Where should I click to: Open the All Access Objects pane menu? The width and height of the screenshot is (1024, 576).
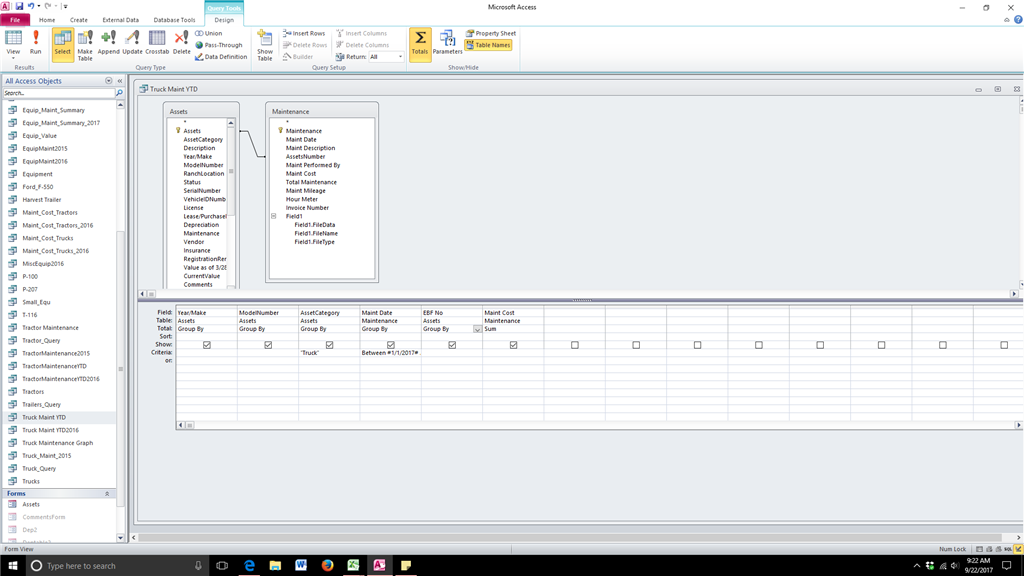108,81
